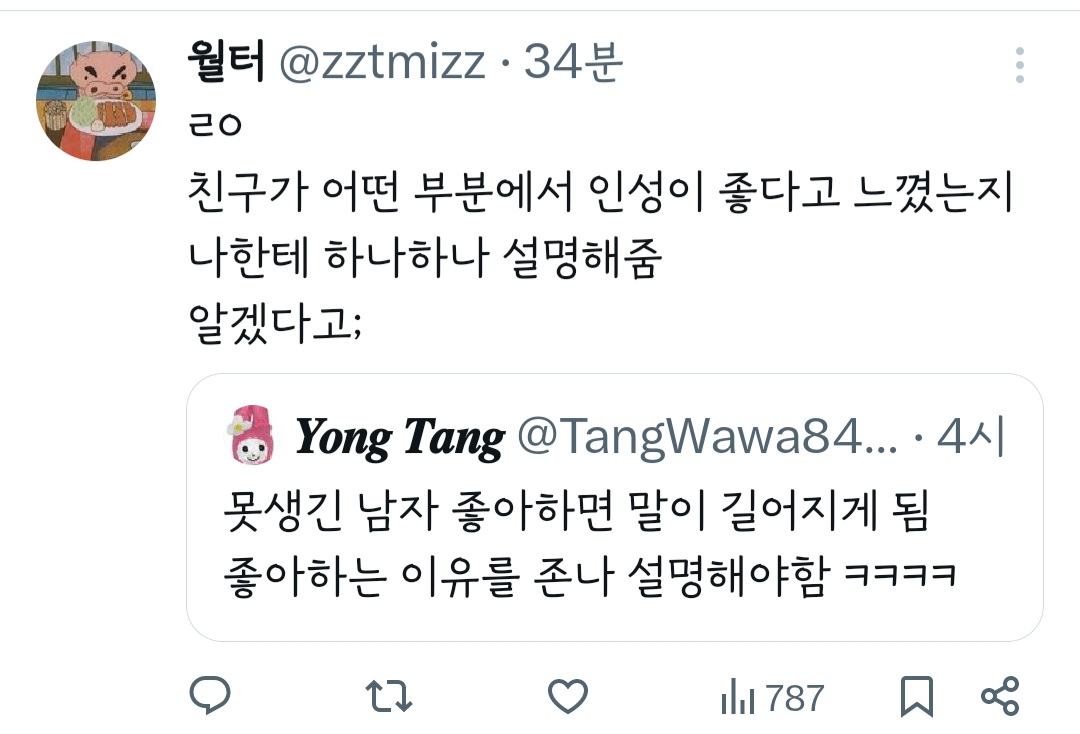Select the ㄹㅇ text line
Viewport: 1080px width, 734px height.
pyautogui.click(x=215, y=125)
